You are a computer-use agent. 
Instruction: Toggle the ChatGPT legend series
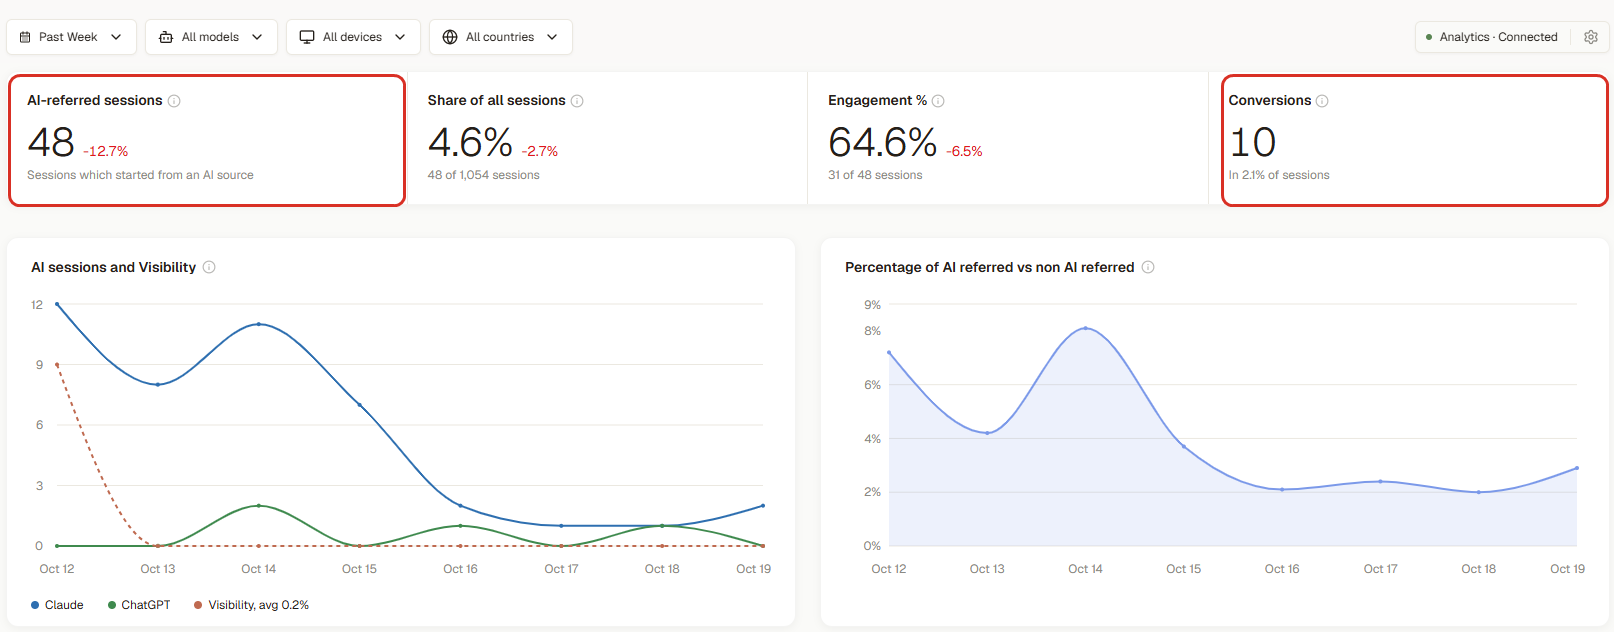pyautogui.click(x=139, y=605)
